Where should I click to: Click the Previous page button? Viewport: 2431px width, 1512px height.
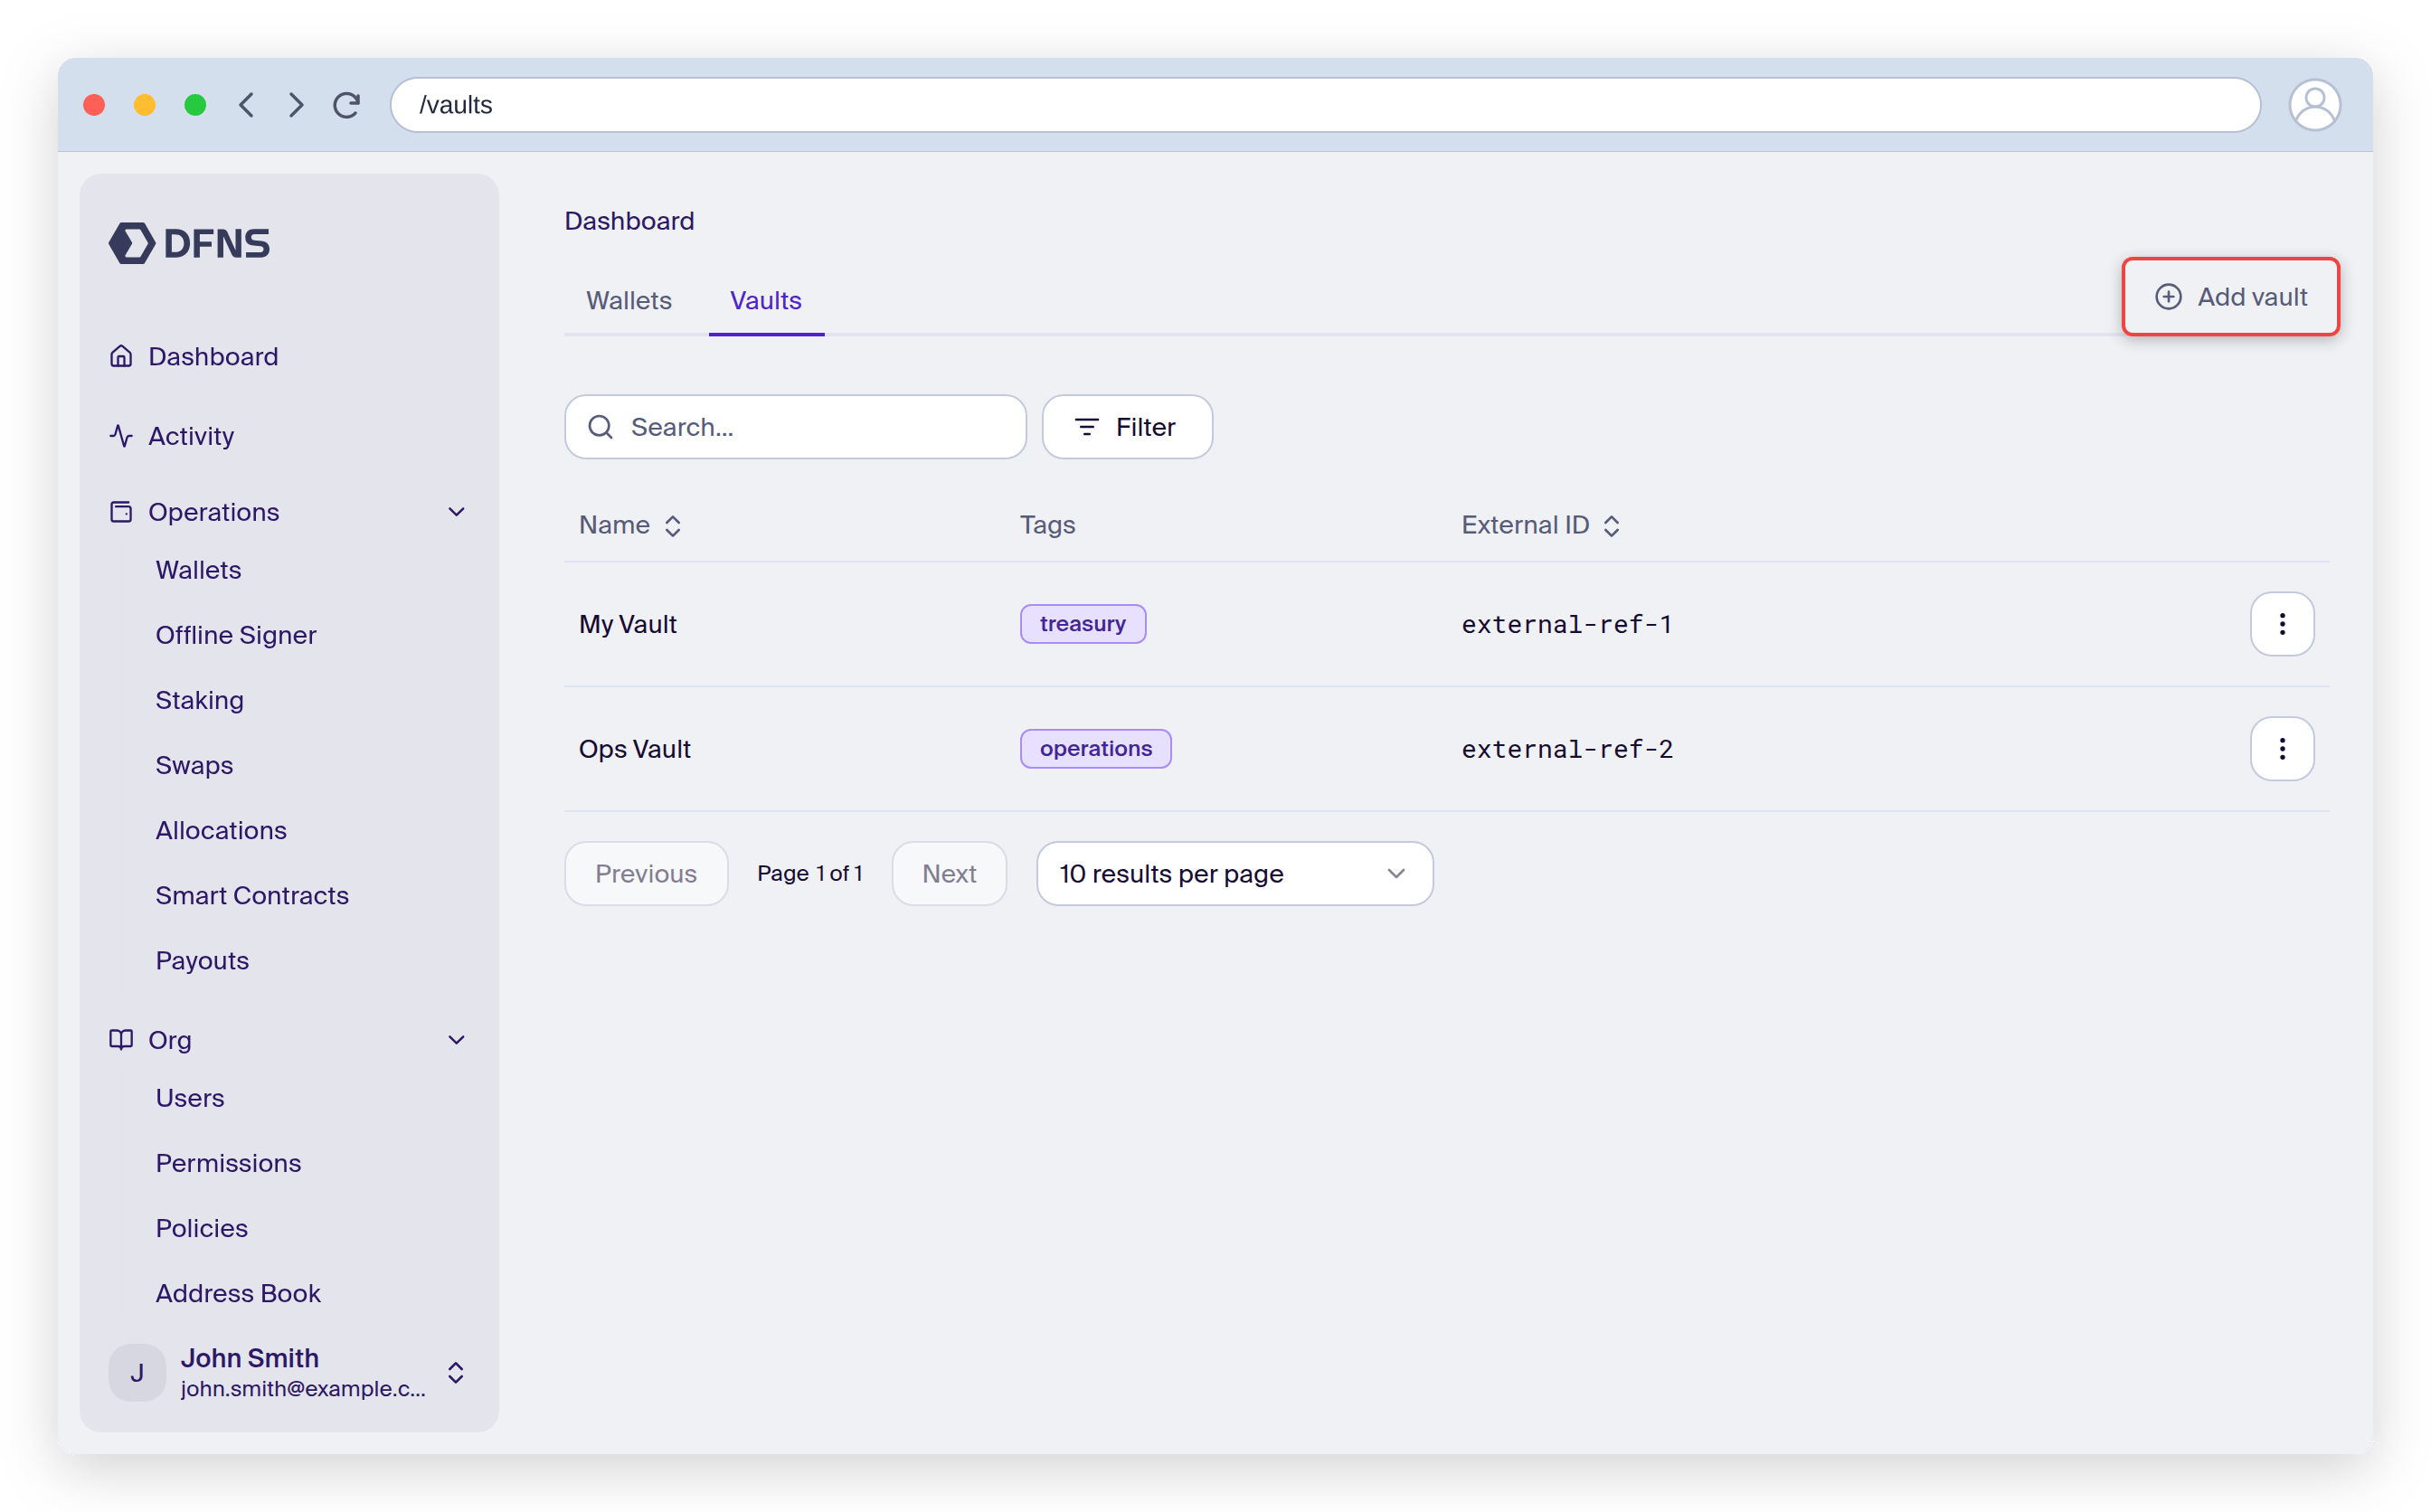tap(646, 874)
